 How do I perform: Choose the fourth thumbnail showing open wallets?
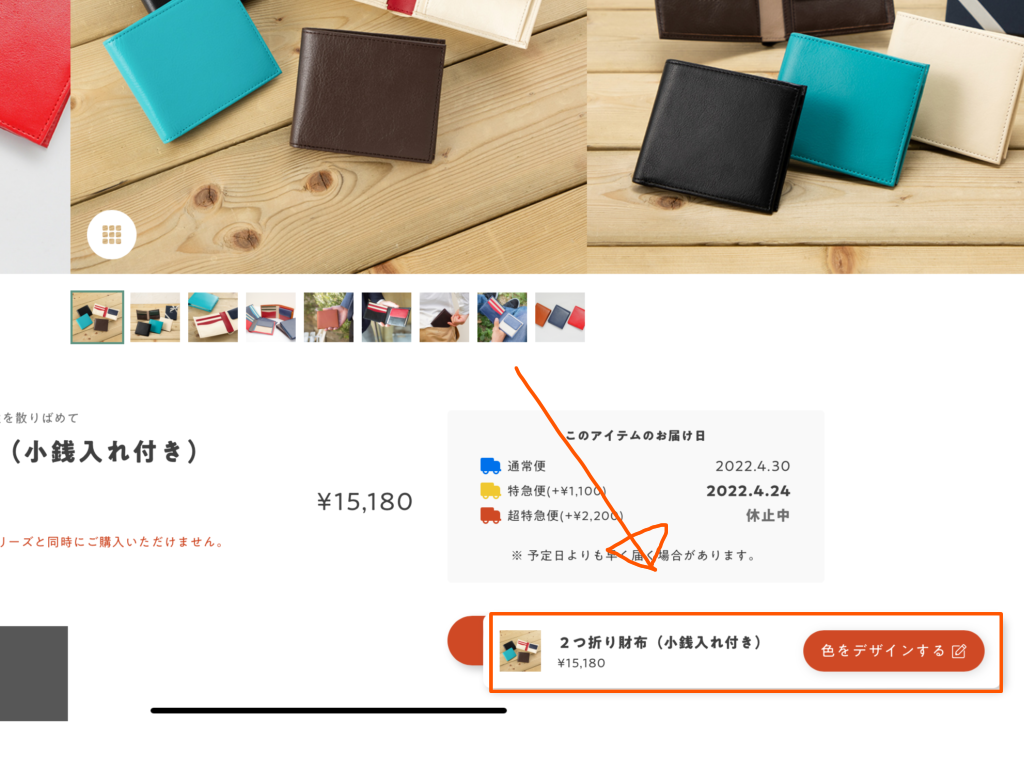pyautogui.click(x=270, y=317)
